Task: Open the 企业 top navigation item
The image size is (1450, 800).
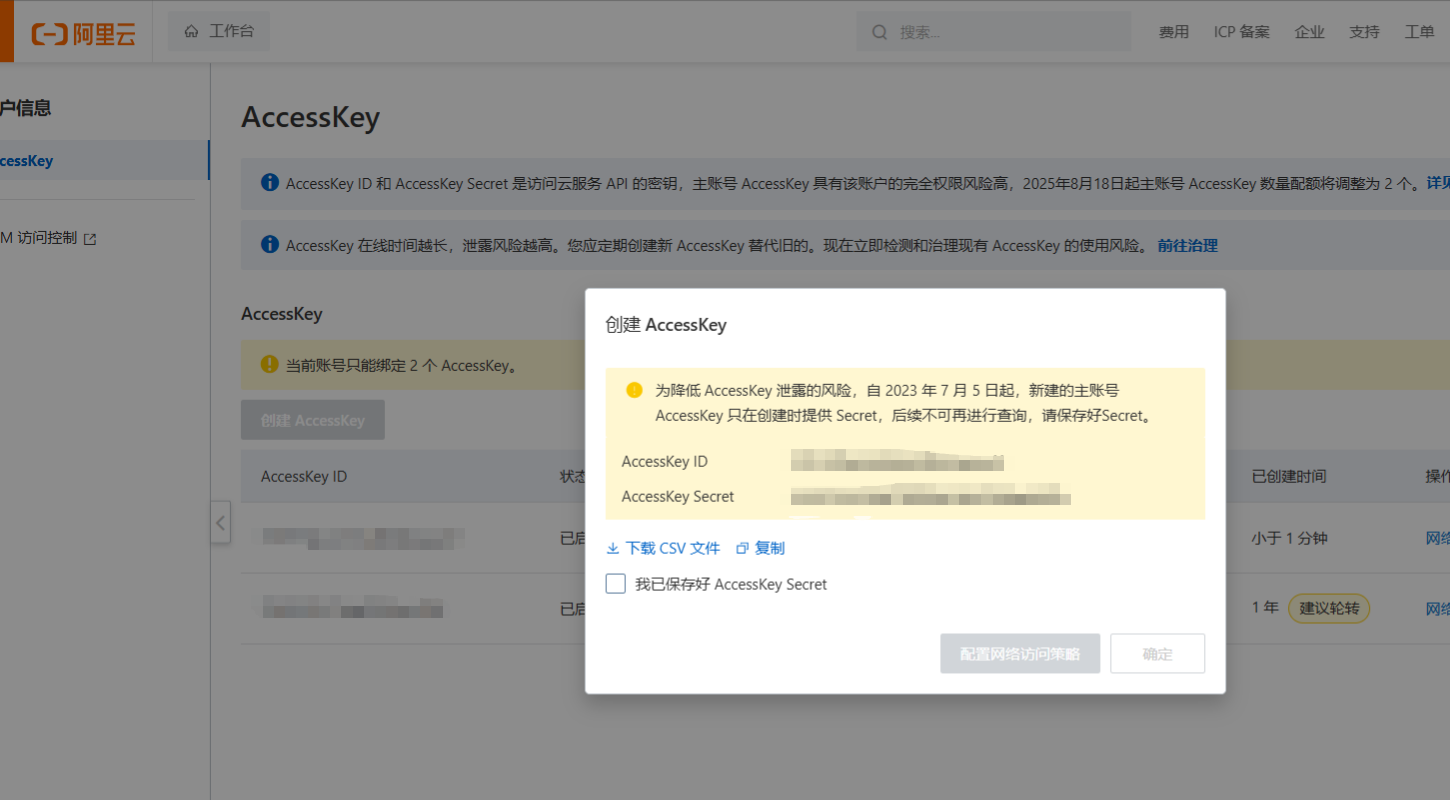Action: pos(1309,32)
